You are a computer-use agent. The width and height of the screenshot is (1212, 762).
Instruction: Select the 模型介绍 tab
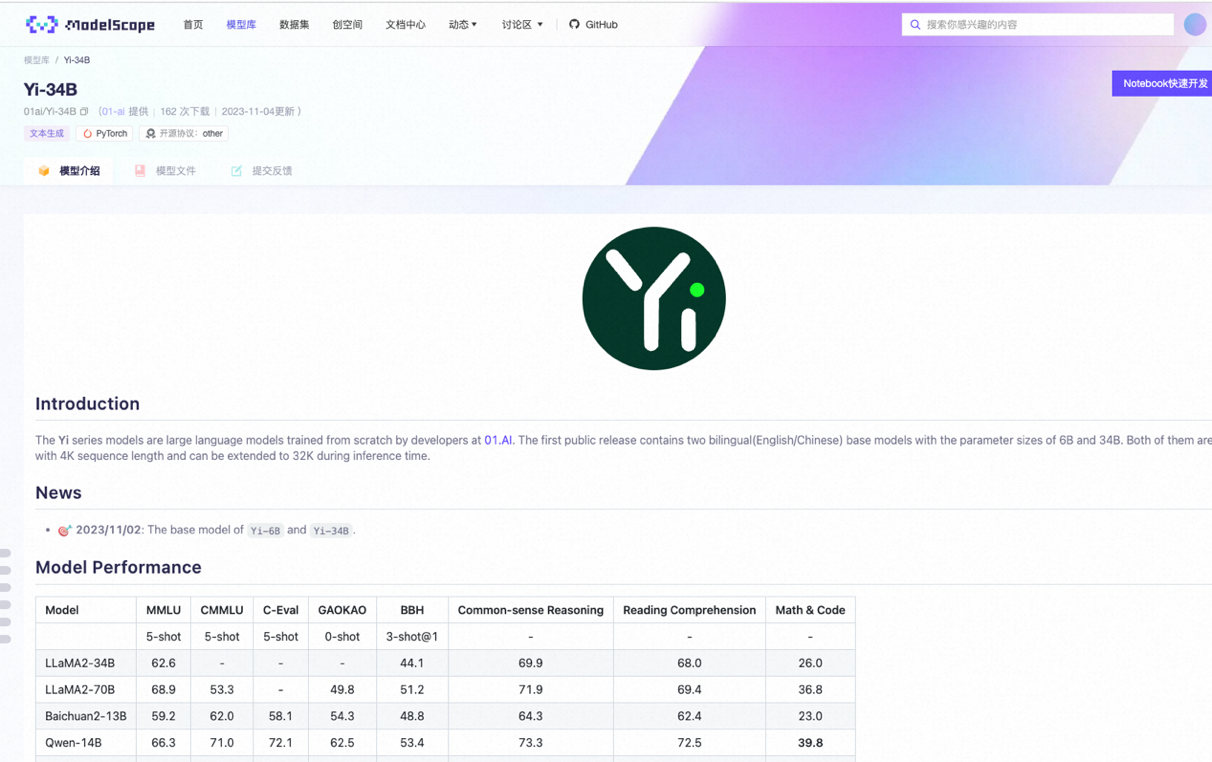click(69, 171)
